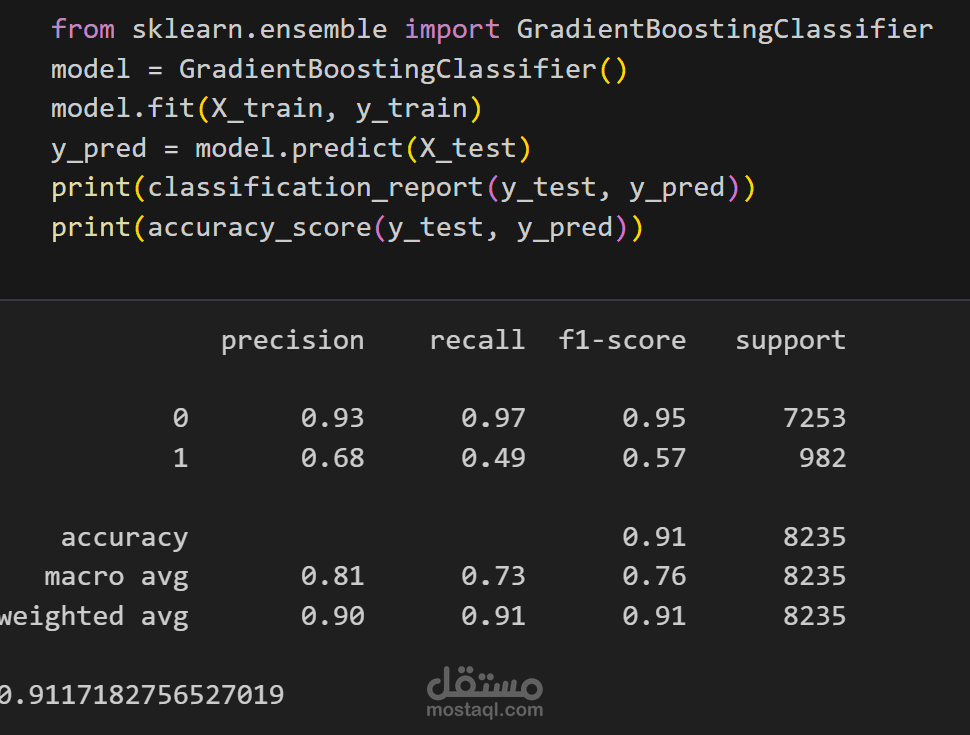Click accuracy_score function name
970x735 pixels.
point(259,228)
